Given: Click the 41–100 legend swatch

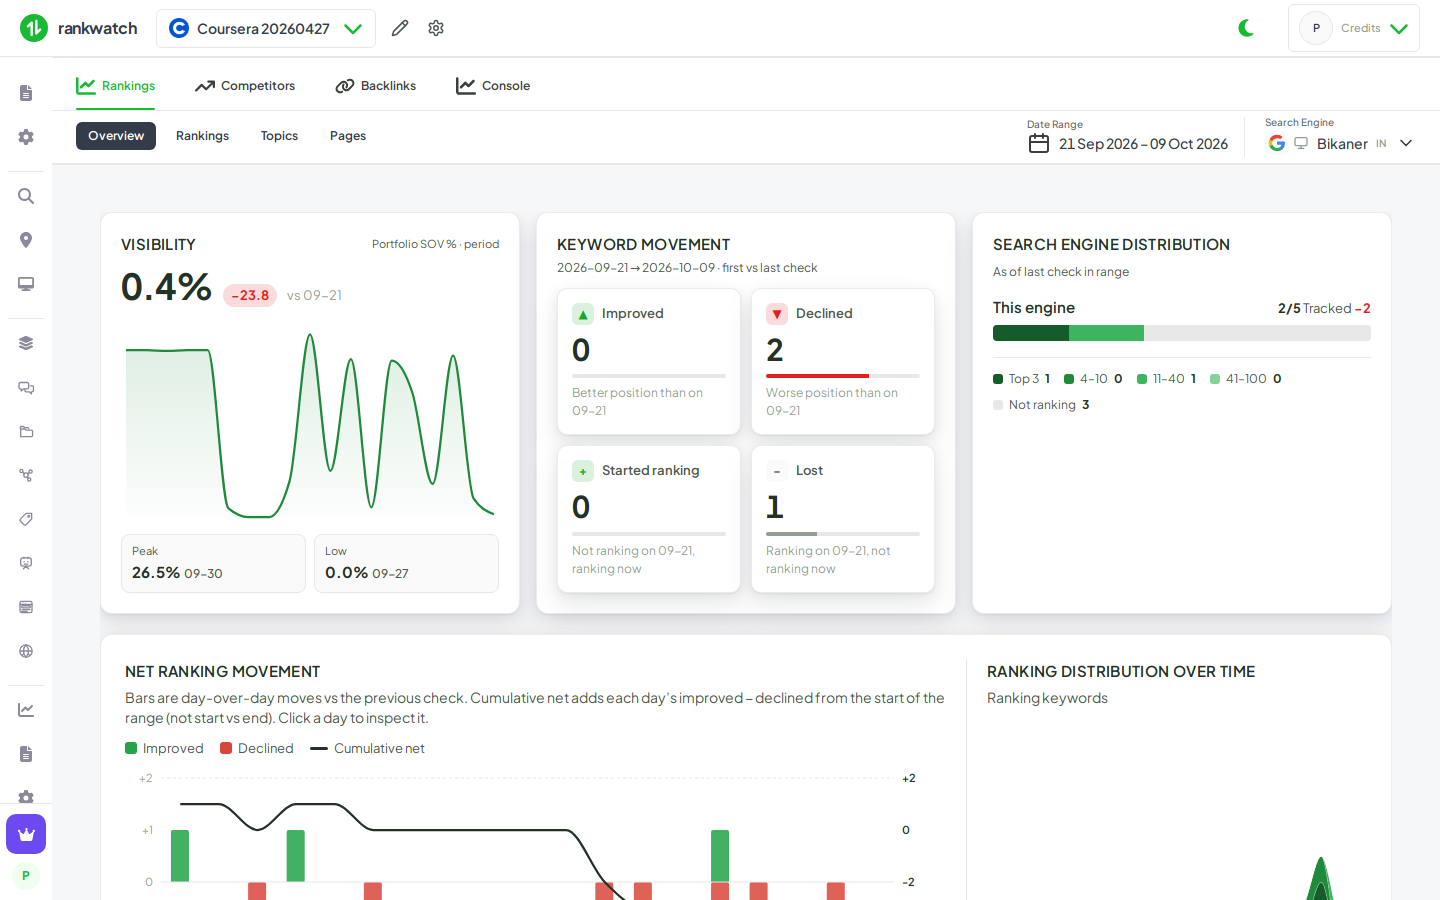Looking at the screenshot, I should 1215,379.
